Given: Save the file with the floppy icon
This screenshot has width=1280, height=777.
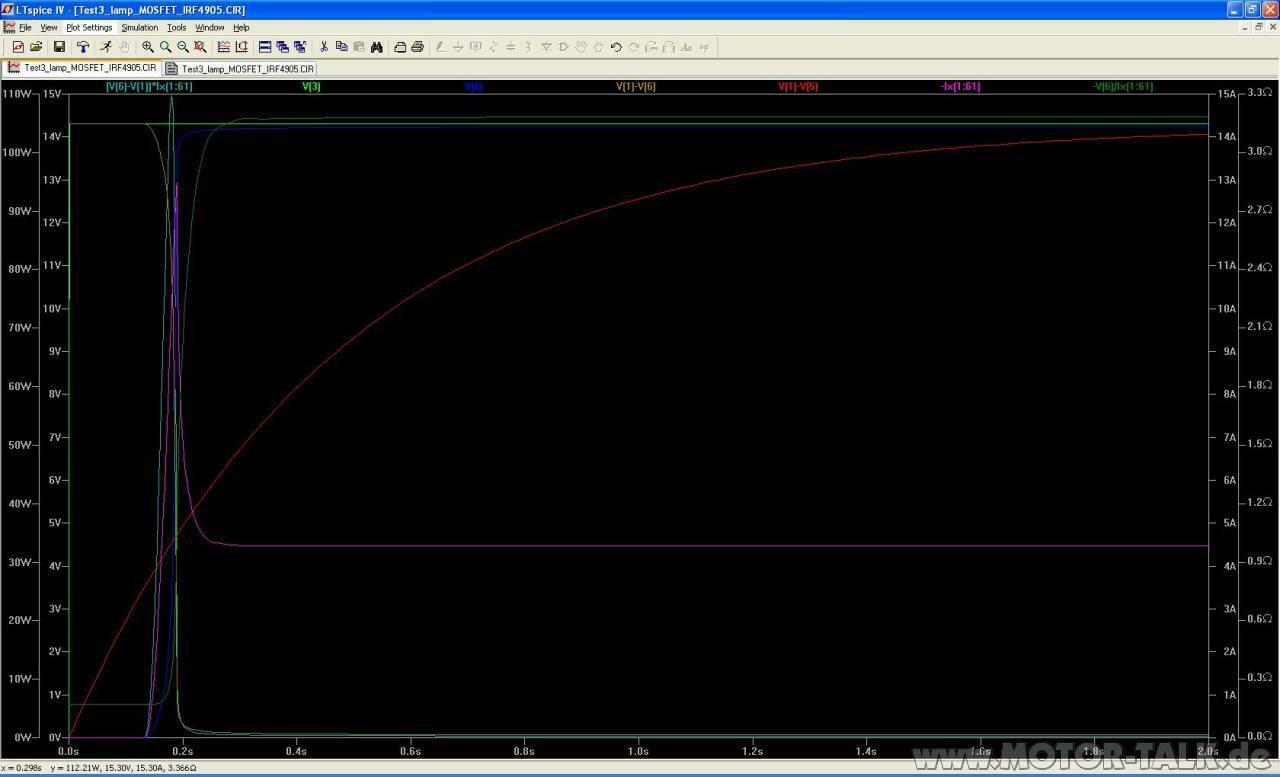Looking at the screenshot, I should click(x=58, y=47).
